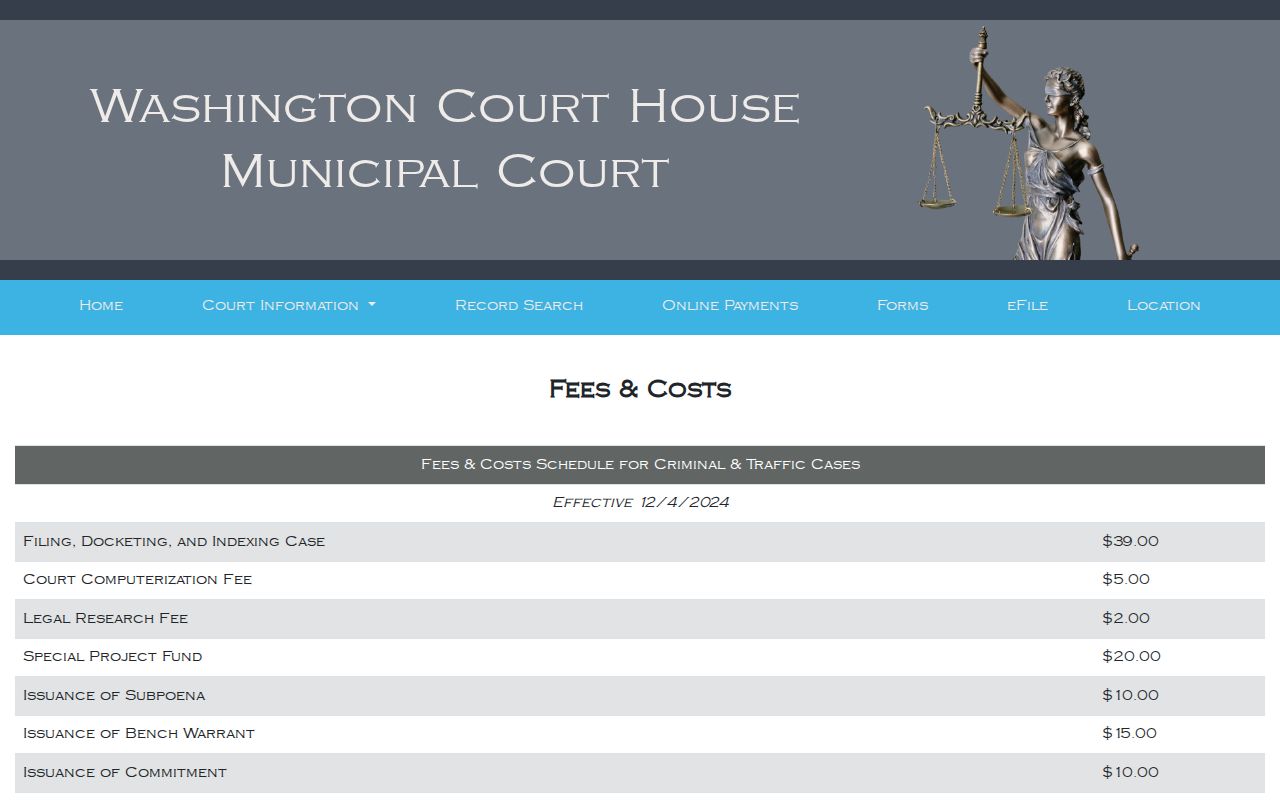Select the Issuance of Commitment row
The height and width of the screenshot is (800, 1280).
pos(640,772)
